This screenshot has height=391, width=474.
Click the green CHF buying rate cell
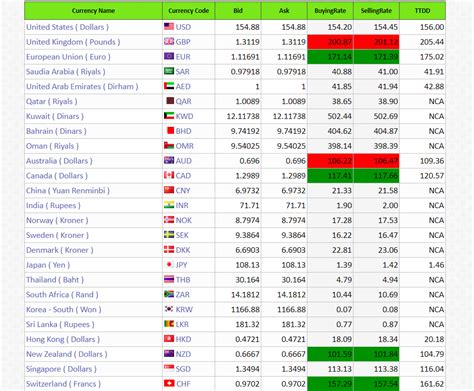click(330, 384)
